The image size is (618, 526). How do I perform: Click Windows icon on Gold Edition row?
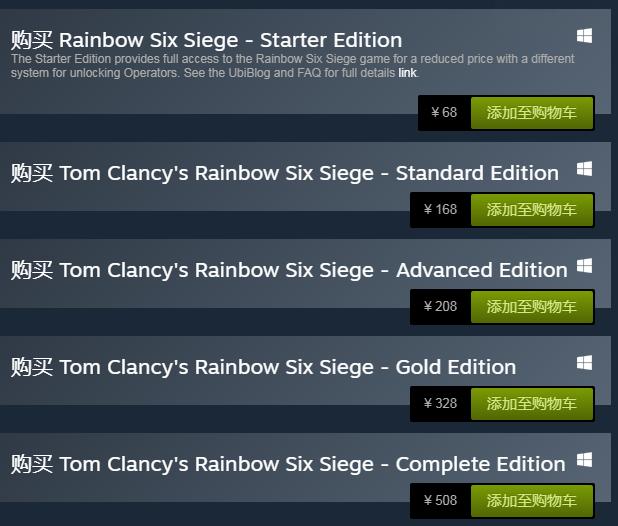(585, 362)
